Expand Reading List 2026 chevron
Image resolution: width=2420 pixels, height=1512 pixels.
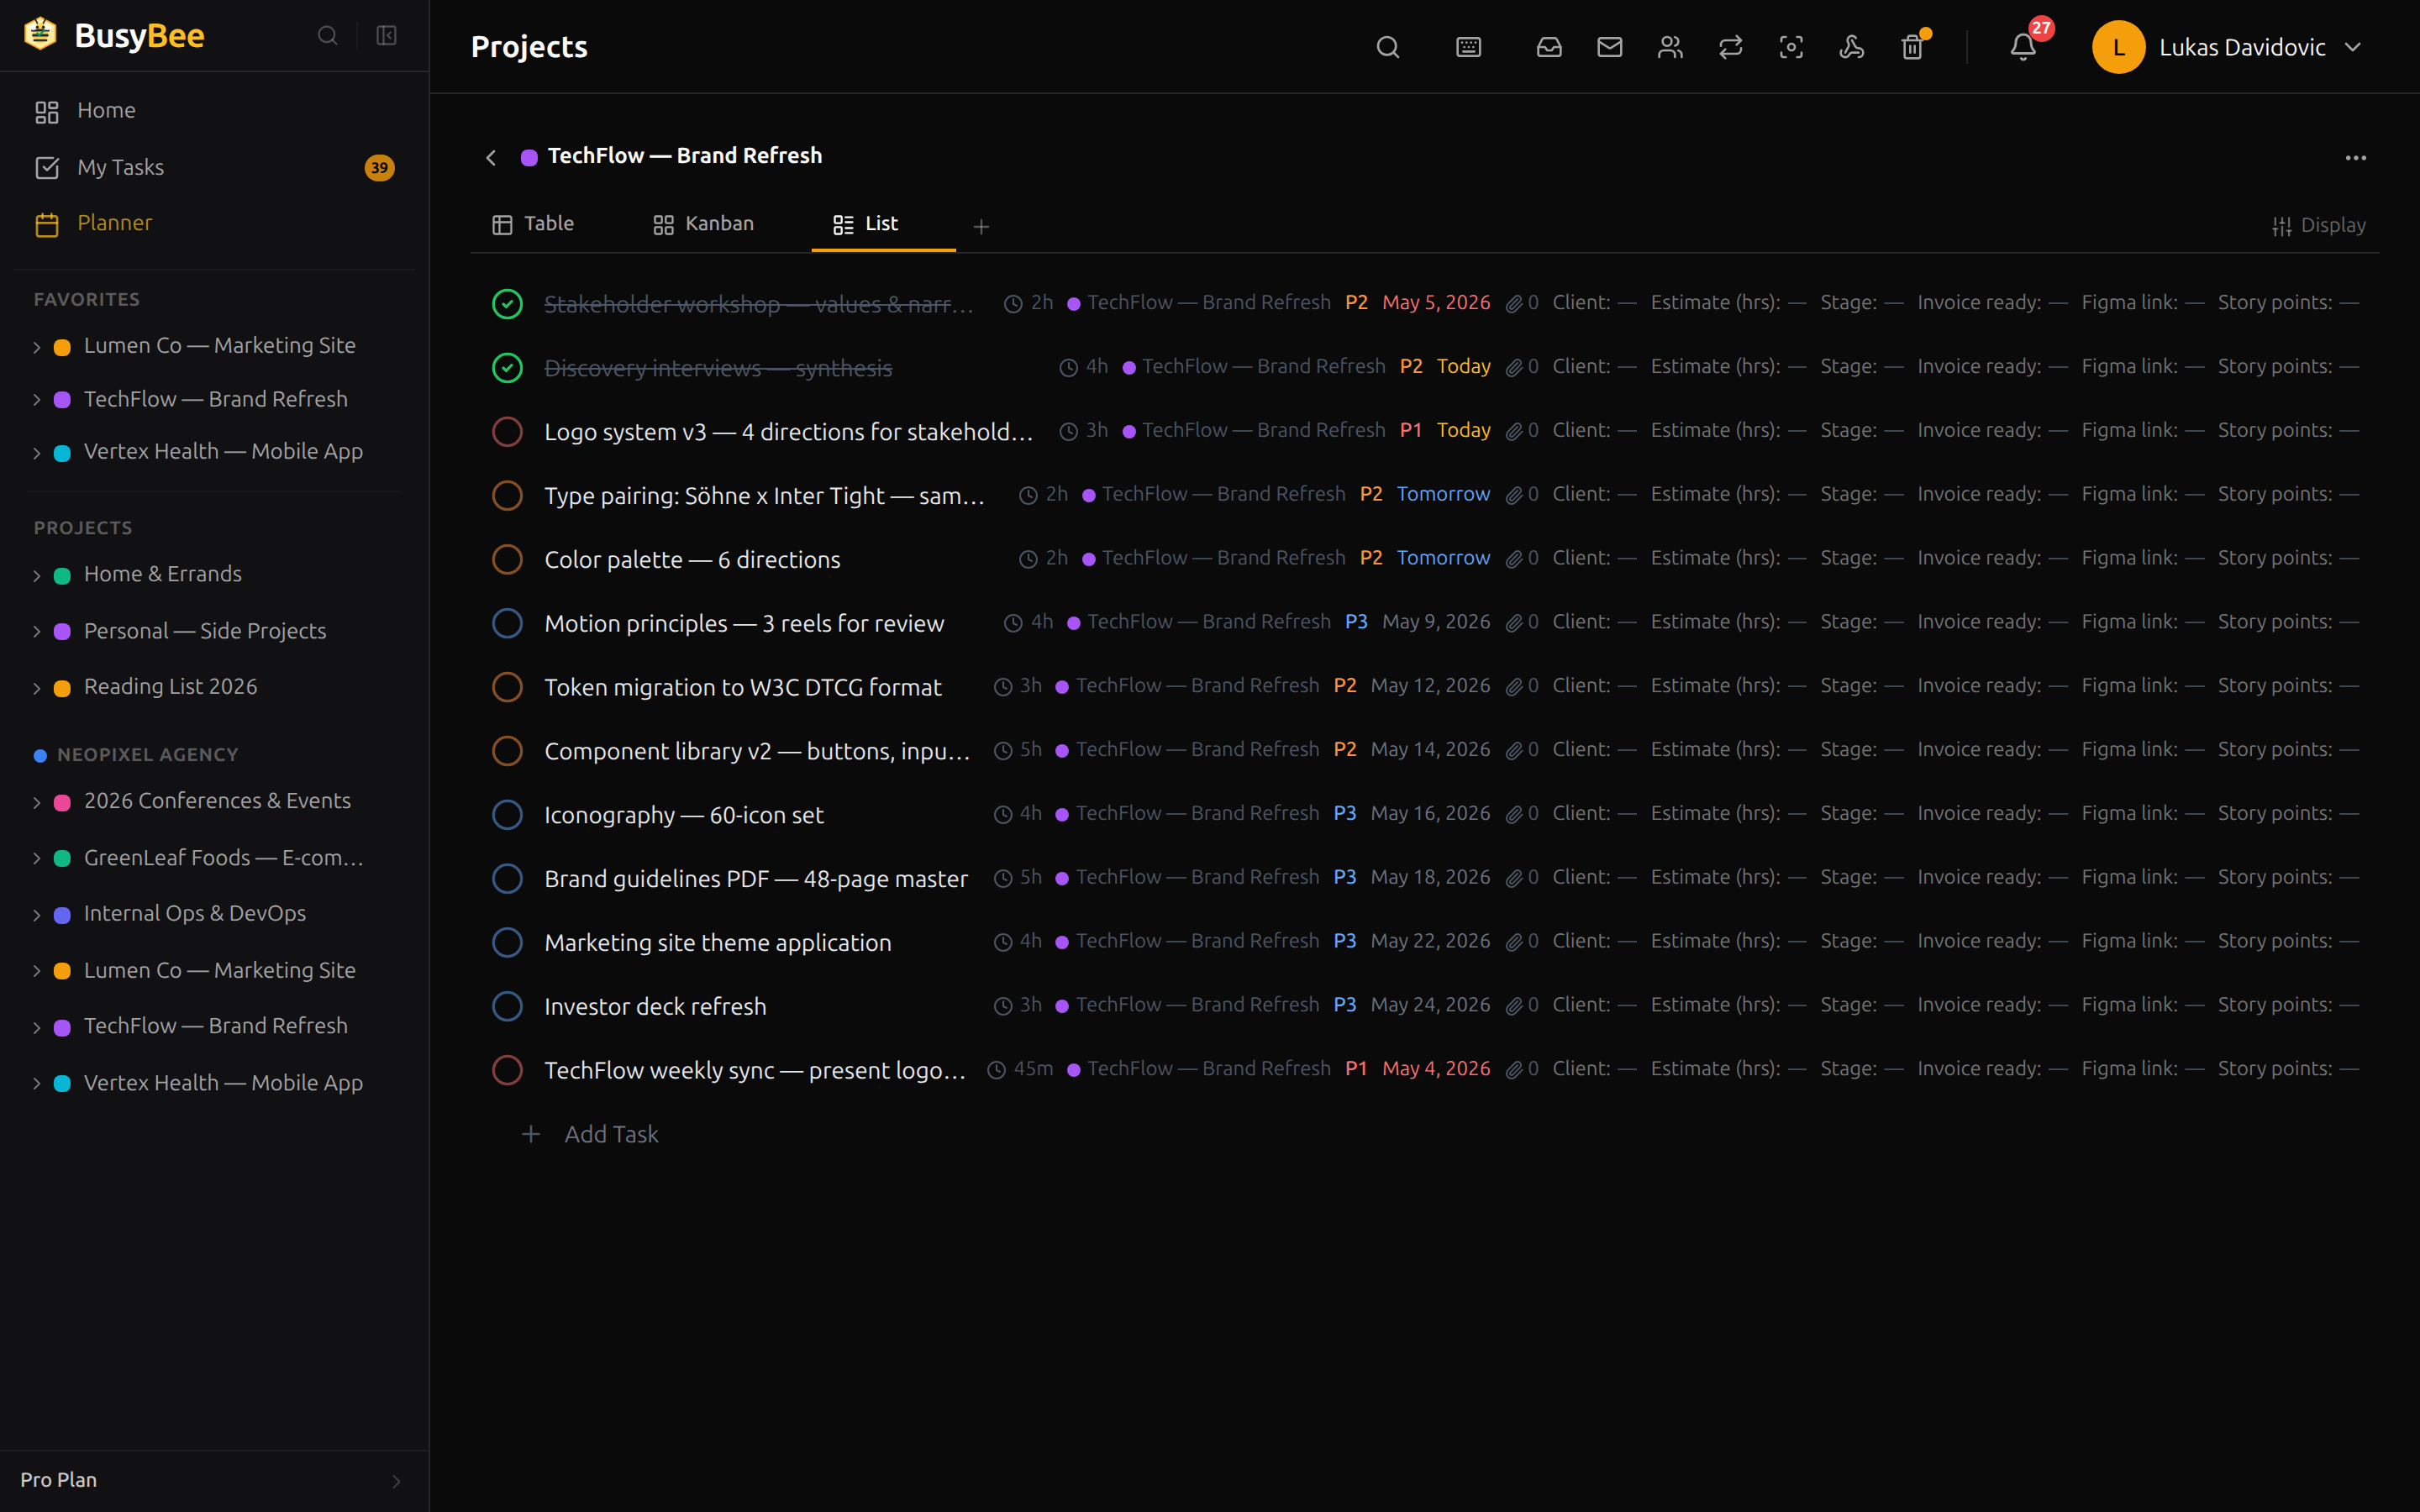37,688
